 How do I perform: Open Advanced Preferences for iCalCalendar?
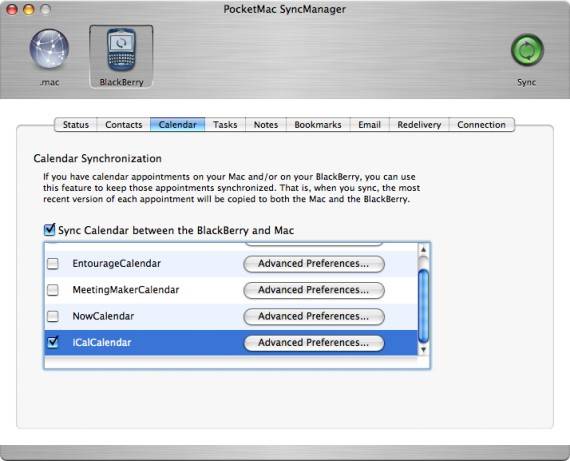click(314, 343)
